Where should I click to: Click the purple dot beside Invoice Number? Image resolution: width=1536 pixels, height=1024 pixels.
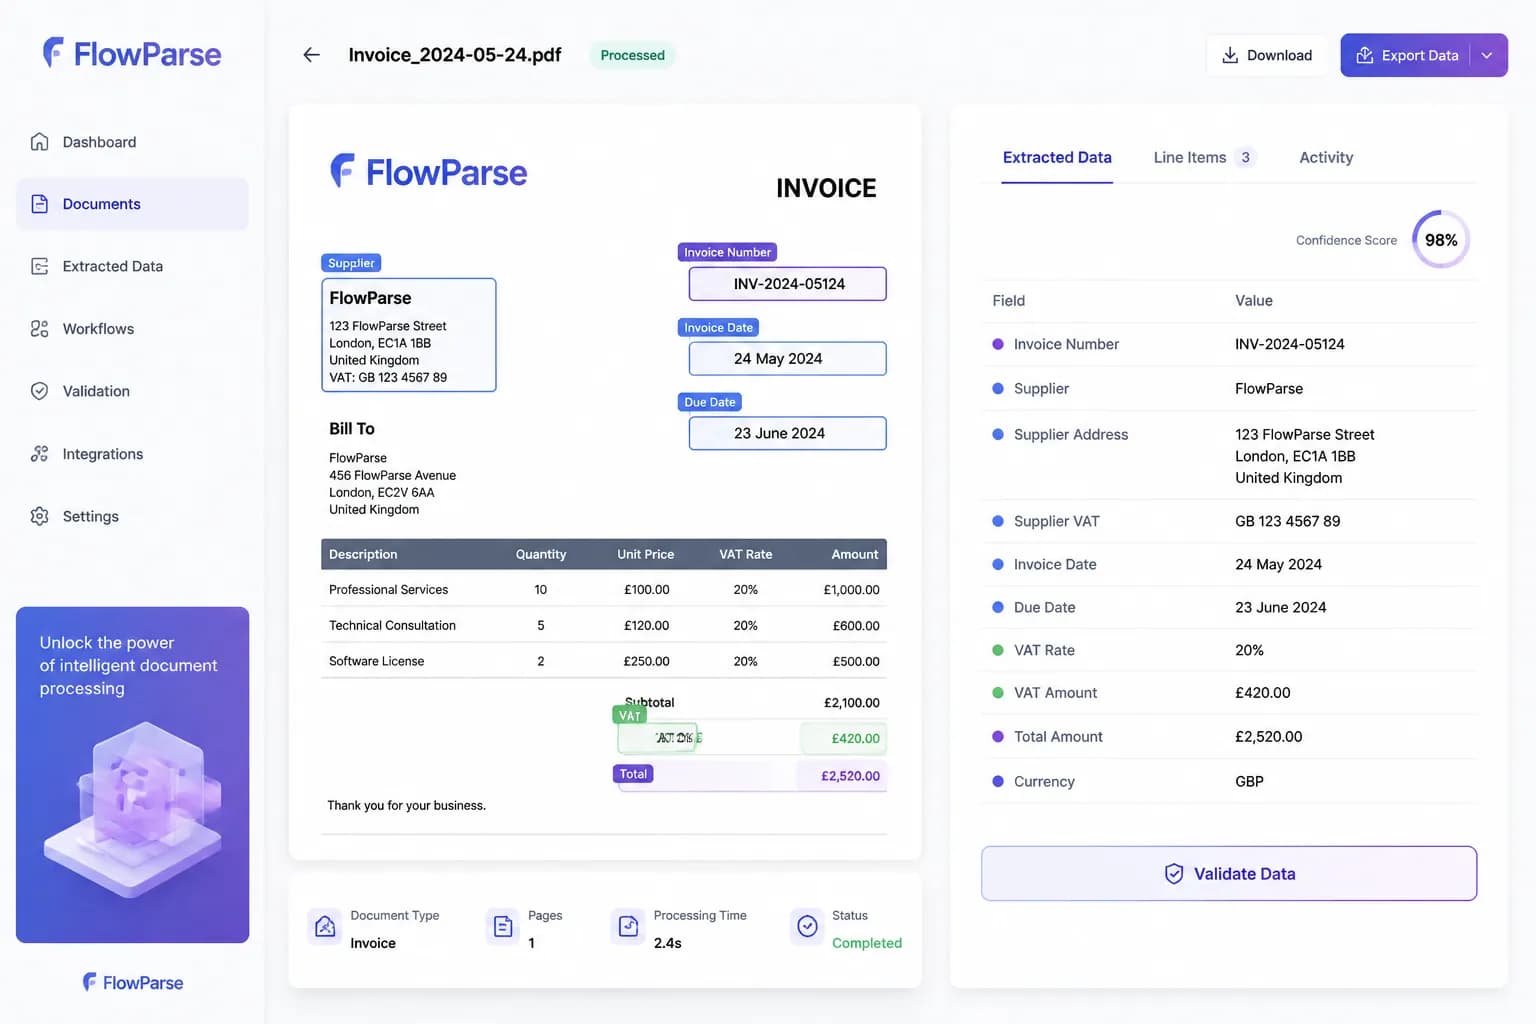[x=998, y=344]
